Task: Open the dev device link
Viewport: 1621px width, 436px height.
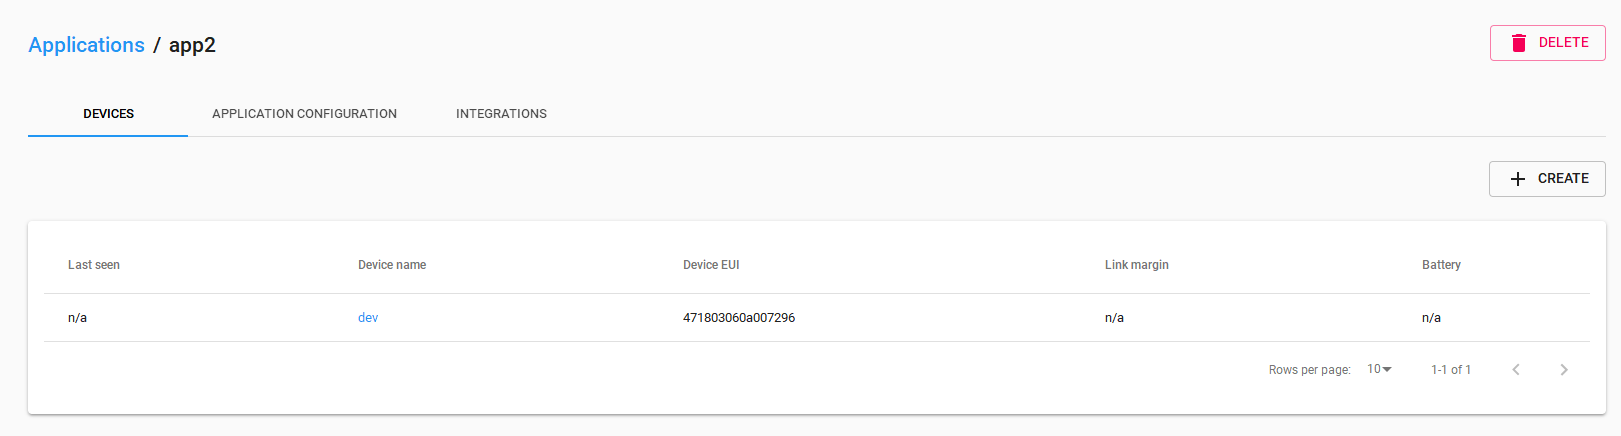Action: pos(368,318)
